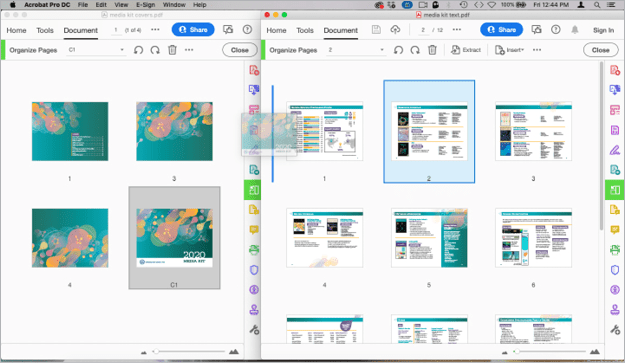This screenshot has width=625, height=363.
Task: Select green Organize Pages tool in text window rail
Action: 615,190
